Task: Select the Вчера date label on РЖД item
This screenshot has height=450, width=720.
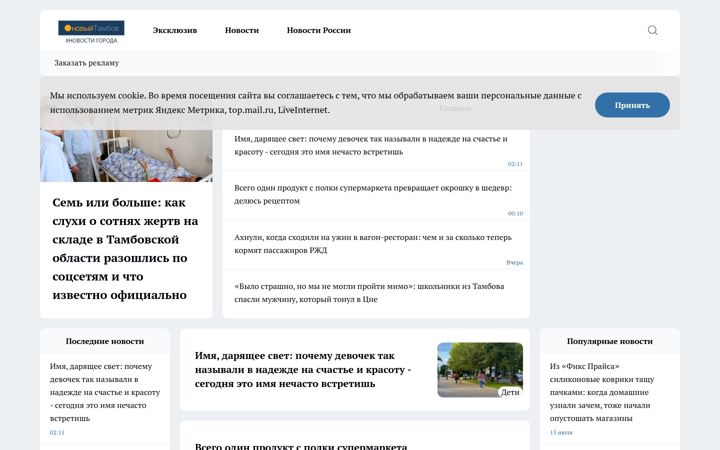Action: pos(514,263)
